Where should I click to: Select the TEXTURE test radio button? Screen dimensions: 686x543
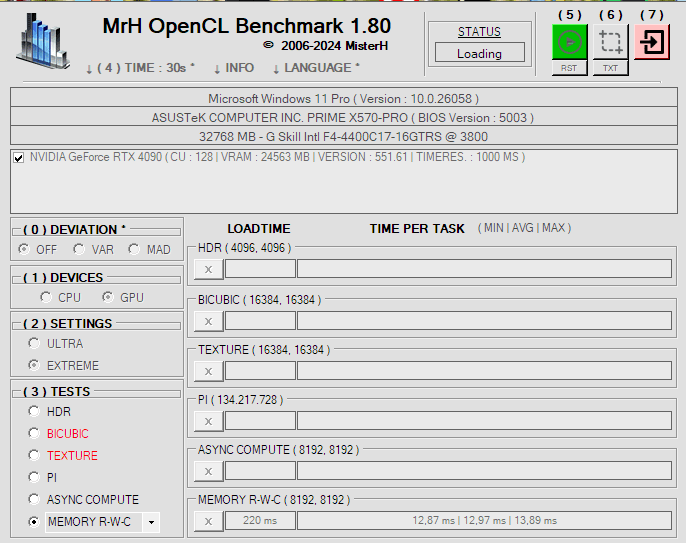click(34, 455)
